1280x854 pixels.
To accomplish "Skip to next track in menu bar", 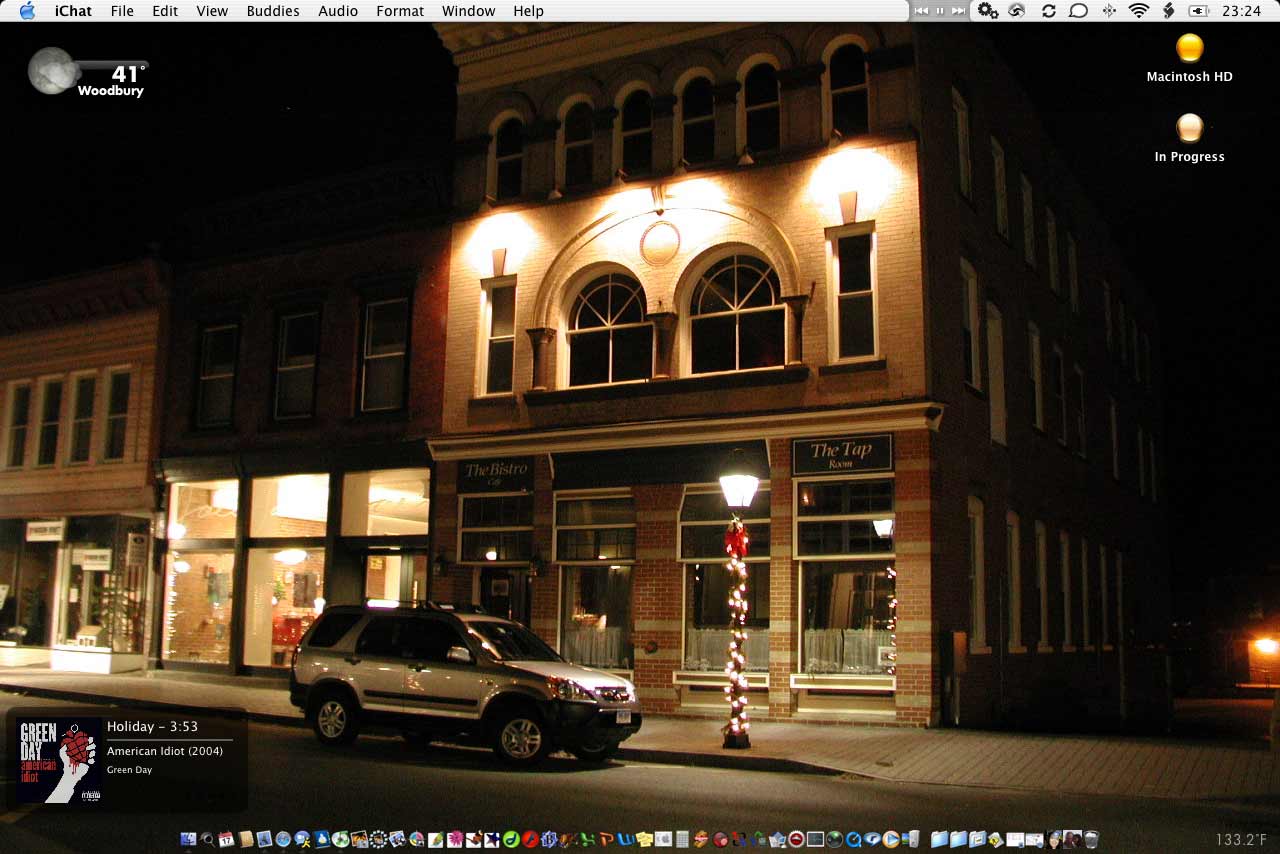I will (958, 11).
